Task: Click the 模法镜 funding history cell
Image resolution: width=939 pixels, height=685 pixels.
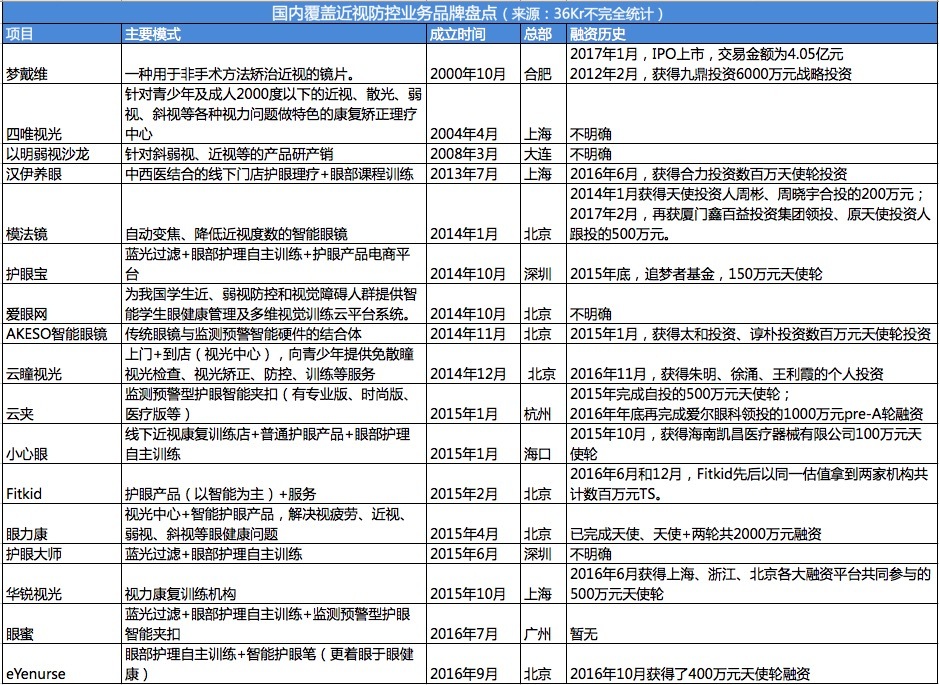Action: (752, 214)
